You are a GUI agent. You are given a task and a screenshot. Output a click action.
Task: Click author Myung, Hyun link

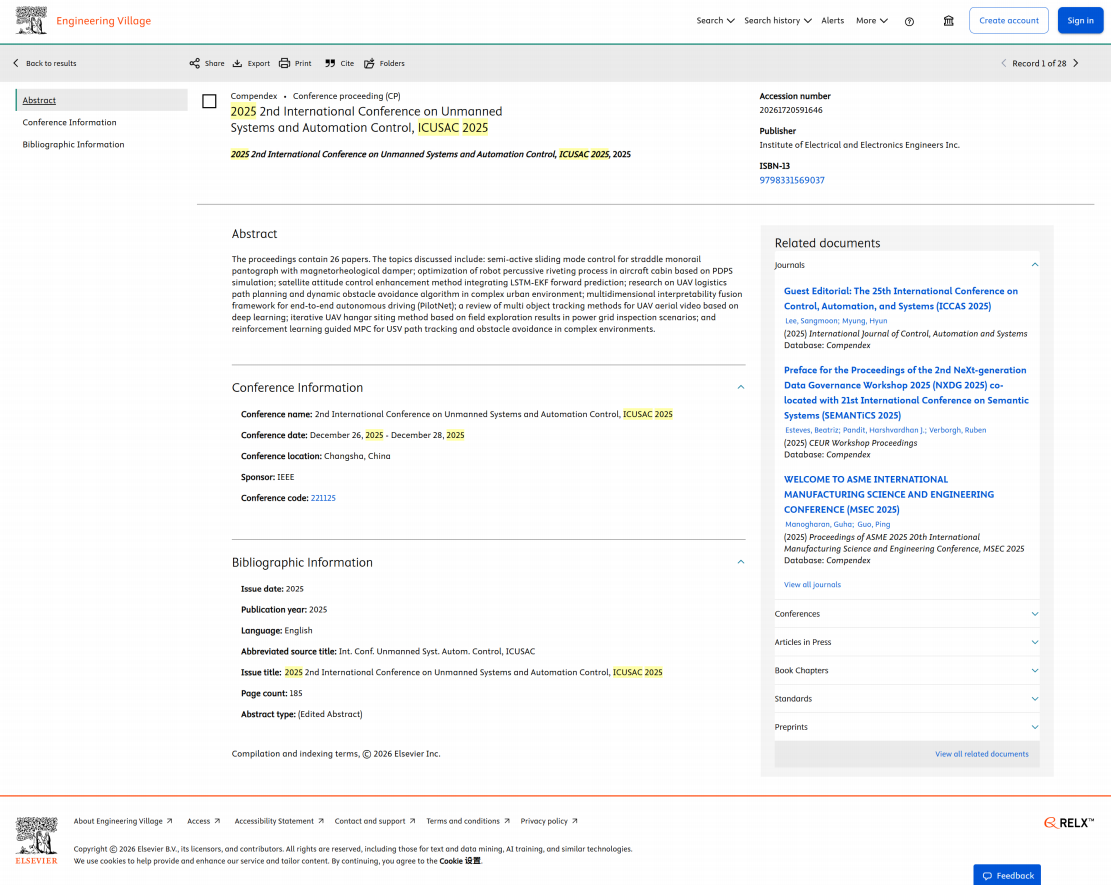864,321
